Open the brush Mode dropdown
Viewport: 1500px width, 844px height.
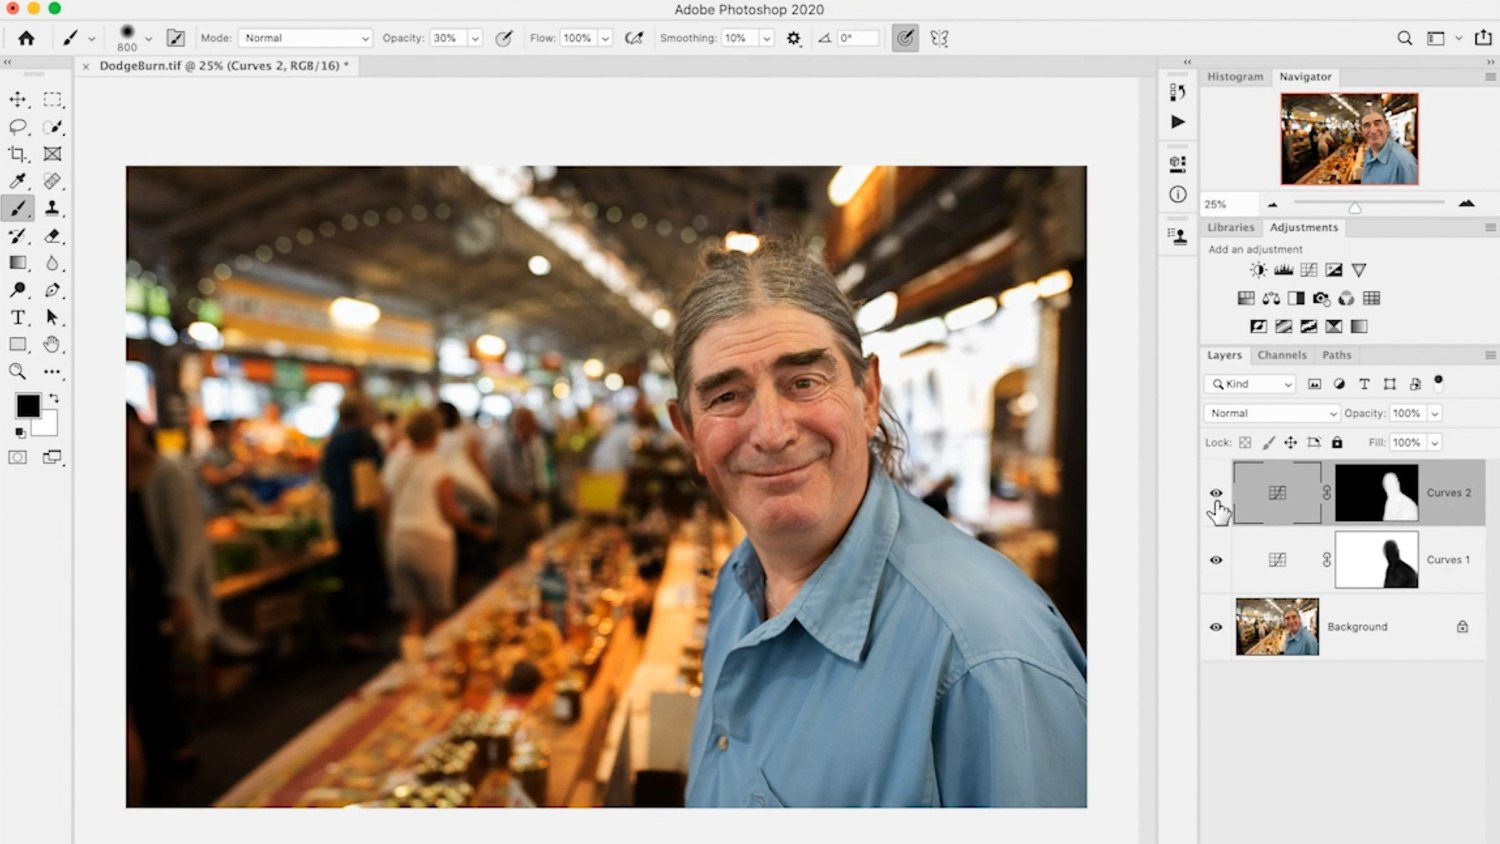point(305,38)
